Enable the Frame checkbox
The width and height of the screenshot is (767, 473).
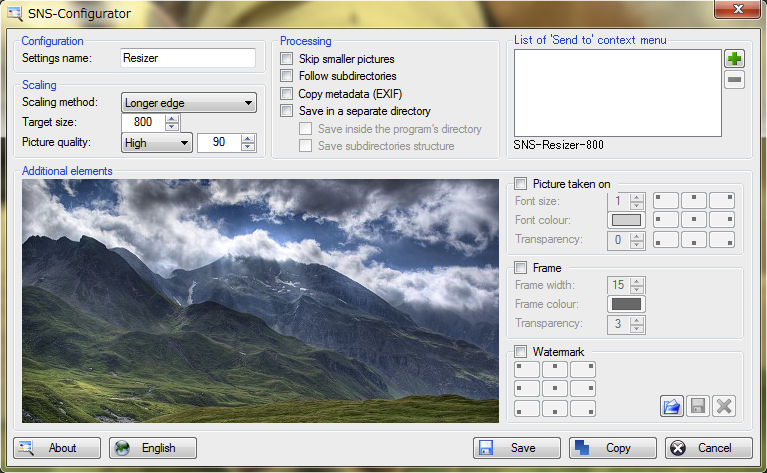click(x=520, y=268)
